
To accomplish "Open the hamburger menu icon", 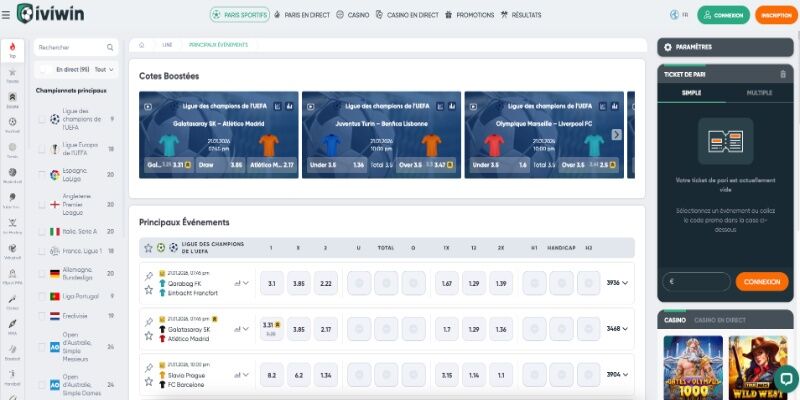I will (6, 15).
